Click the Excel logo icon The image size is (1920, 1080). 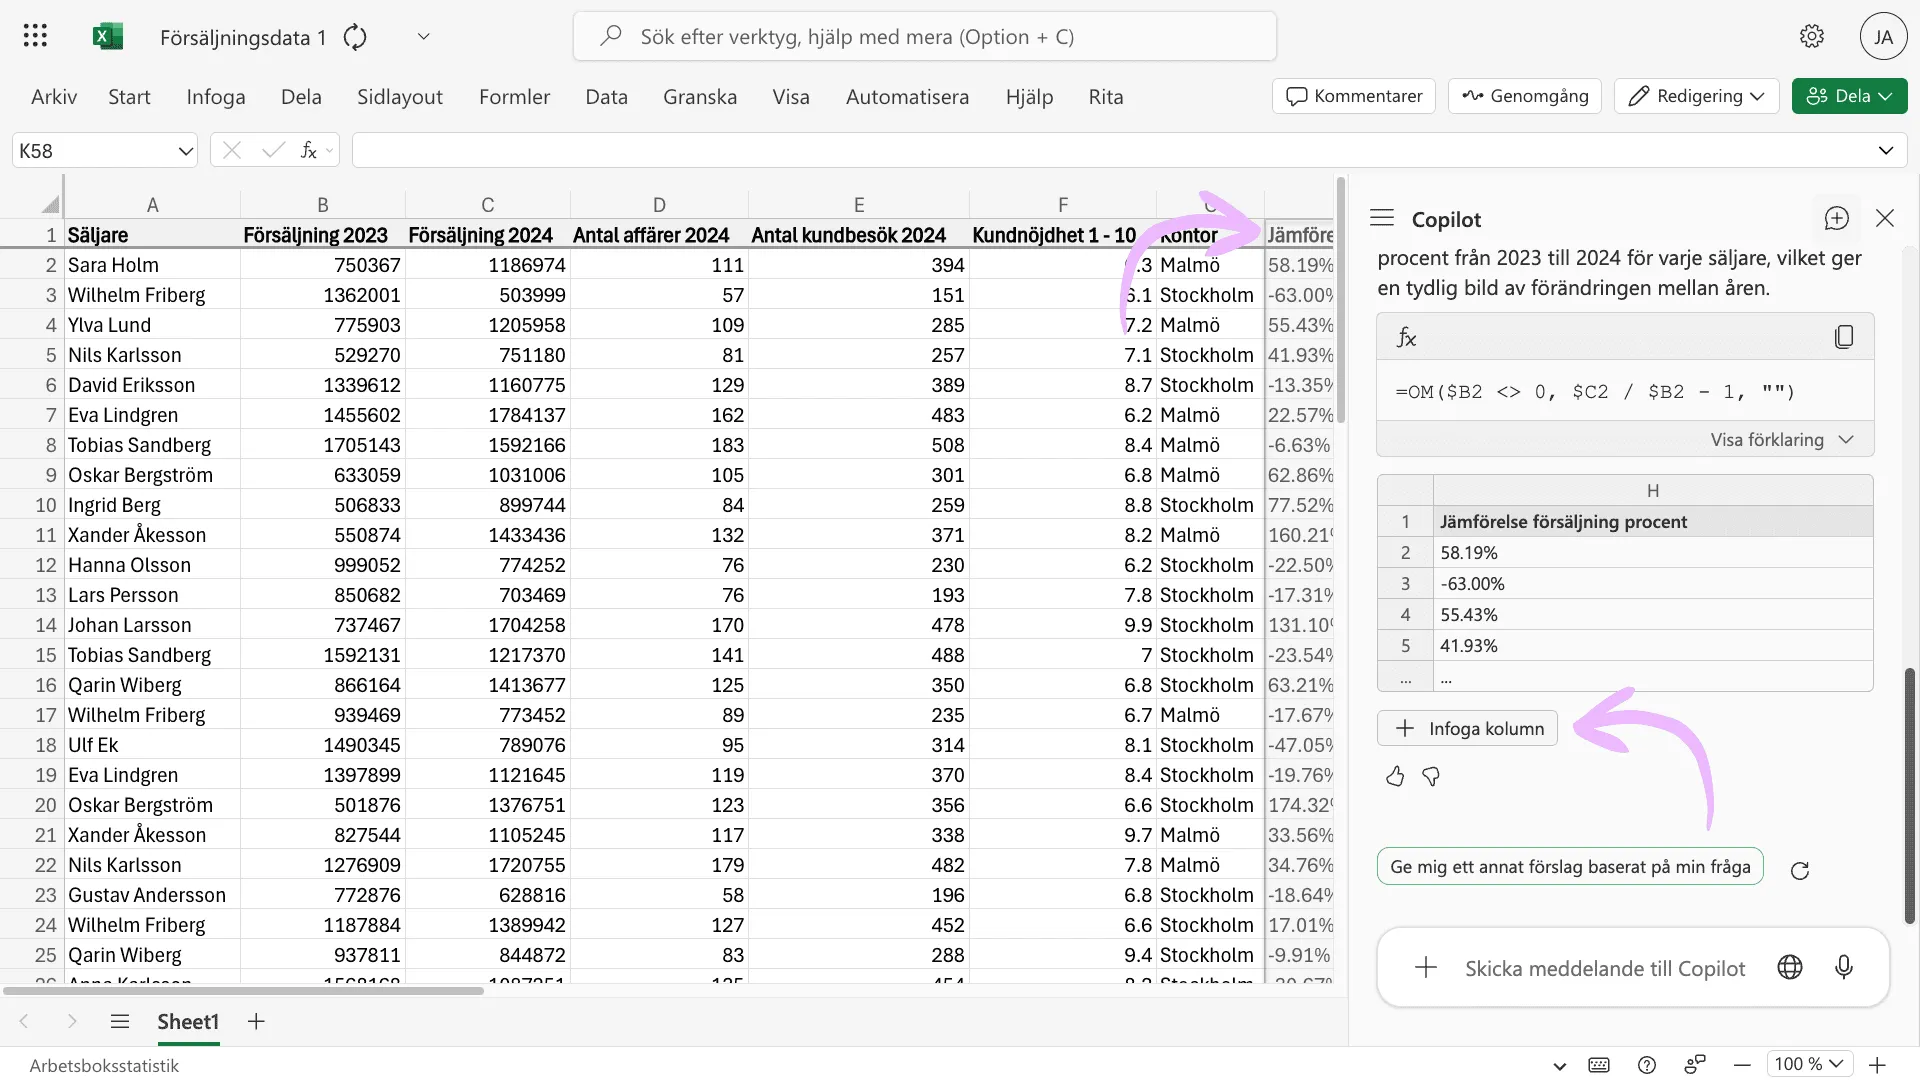[107, 36]
